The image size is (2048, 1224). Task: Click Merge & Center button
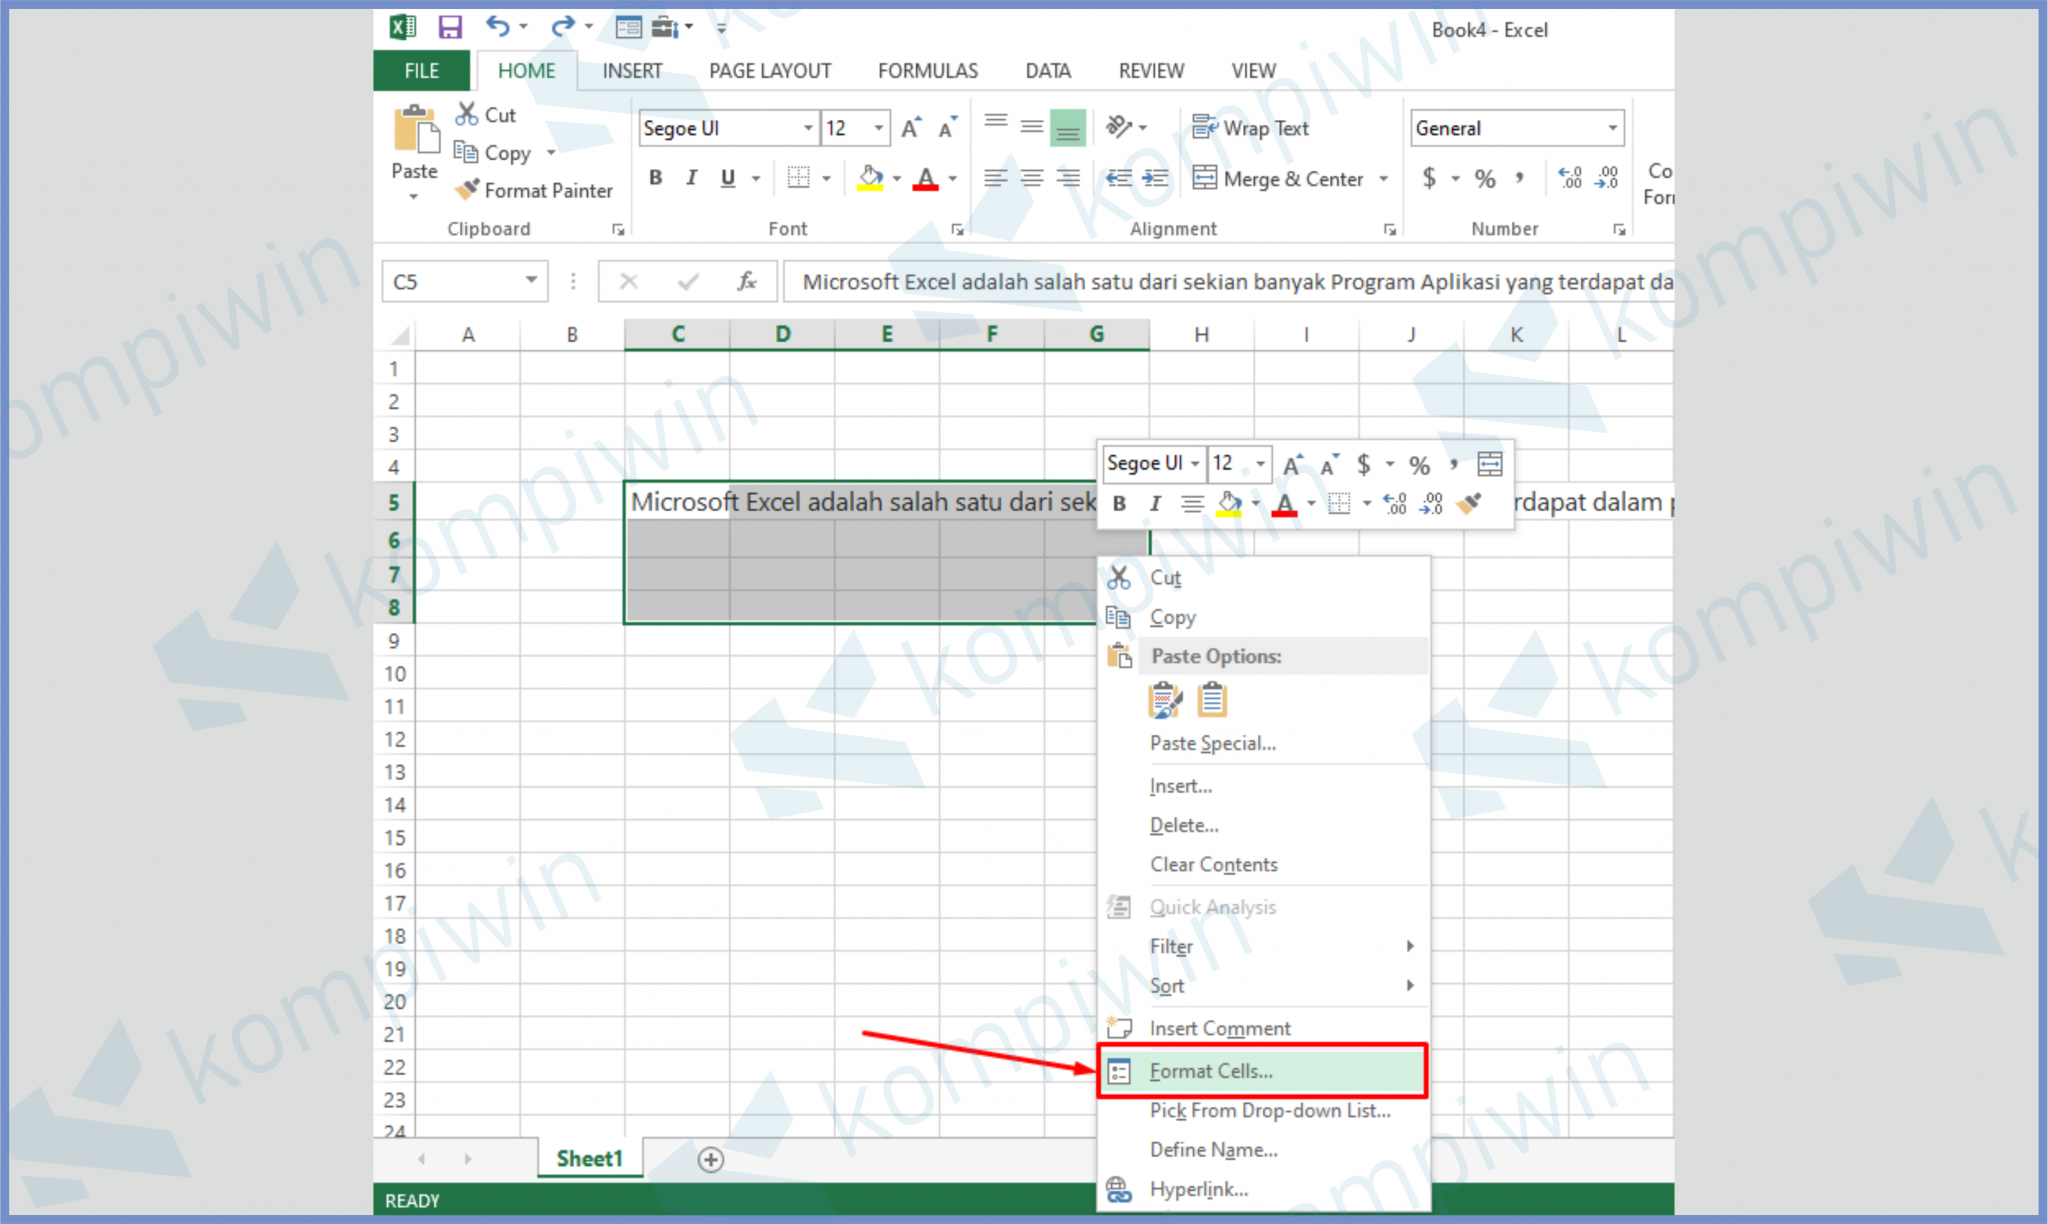point(1279,179)
